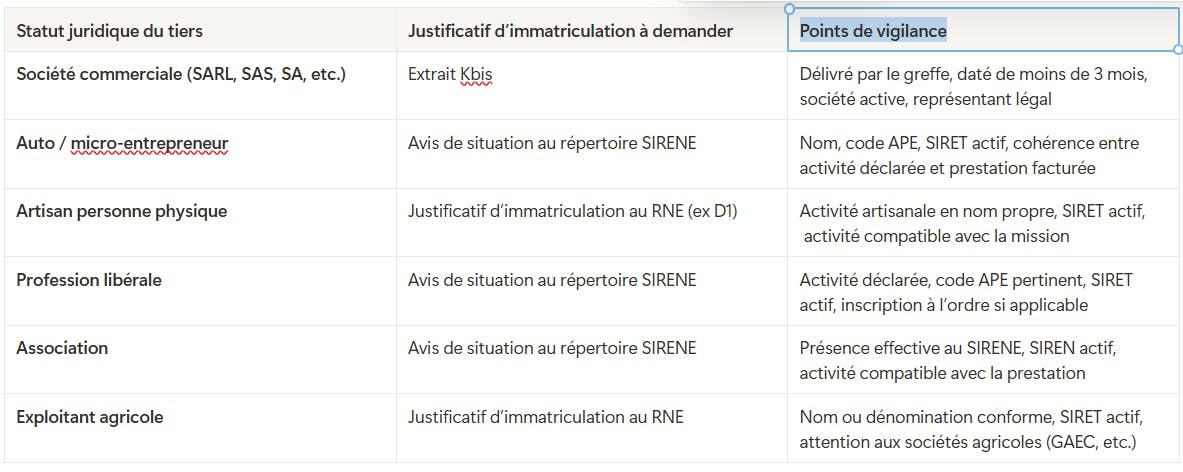This screenshot has width=1183, height=472.
Task: Select the 'Exploitant agricole' cell
Action: pyautogui.click(x=90, y=417)
